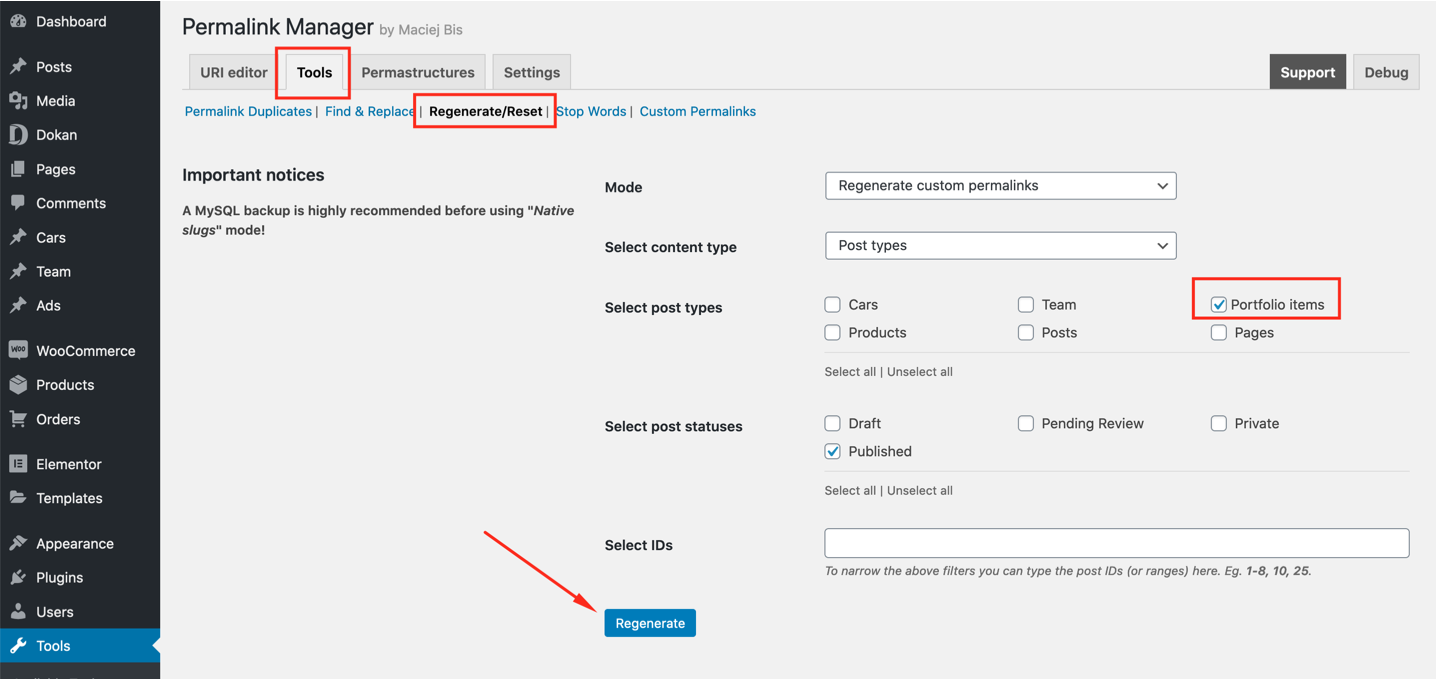Screen dimensions: 1436x679
Task: Select all post statuses link
Action: coord(850,491)
